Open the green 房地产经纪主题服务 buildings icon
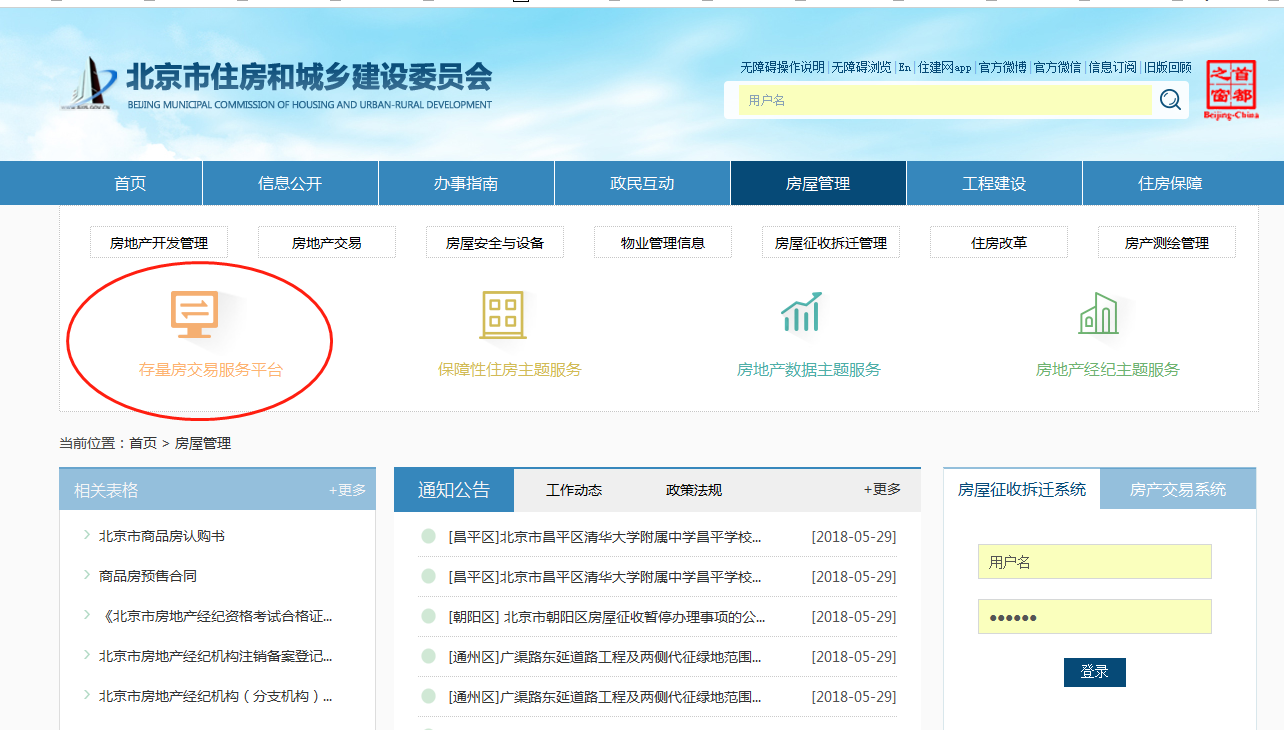 (x=1098, y=313)
